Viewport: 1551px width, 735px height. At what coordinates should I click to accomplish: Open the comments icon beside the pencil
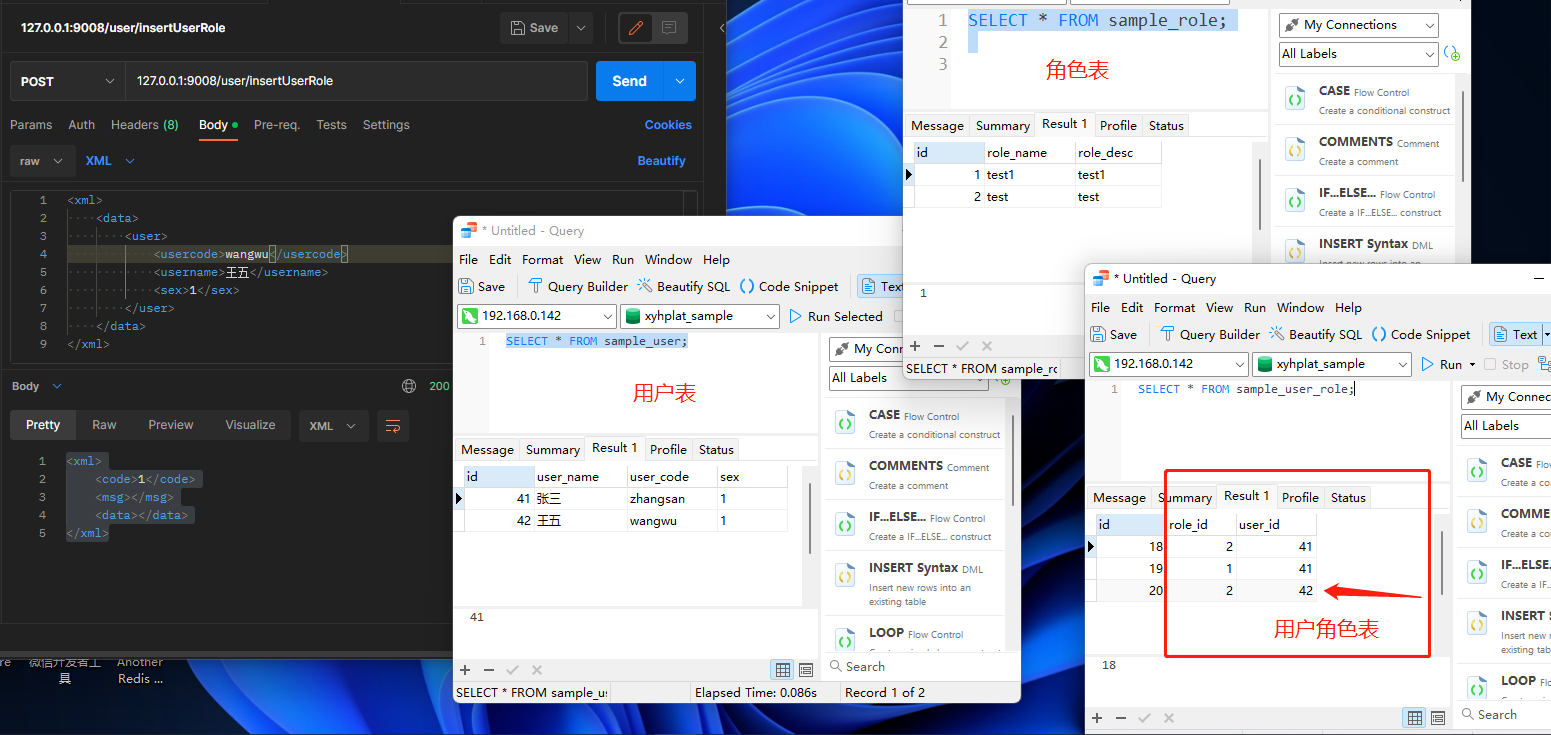pos(669,28)
